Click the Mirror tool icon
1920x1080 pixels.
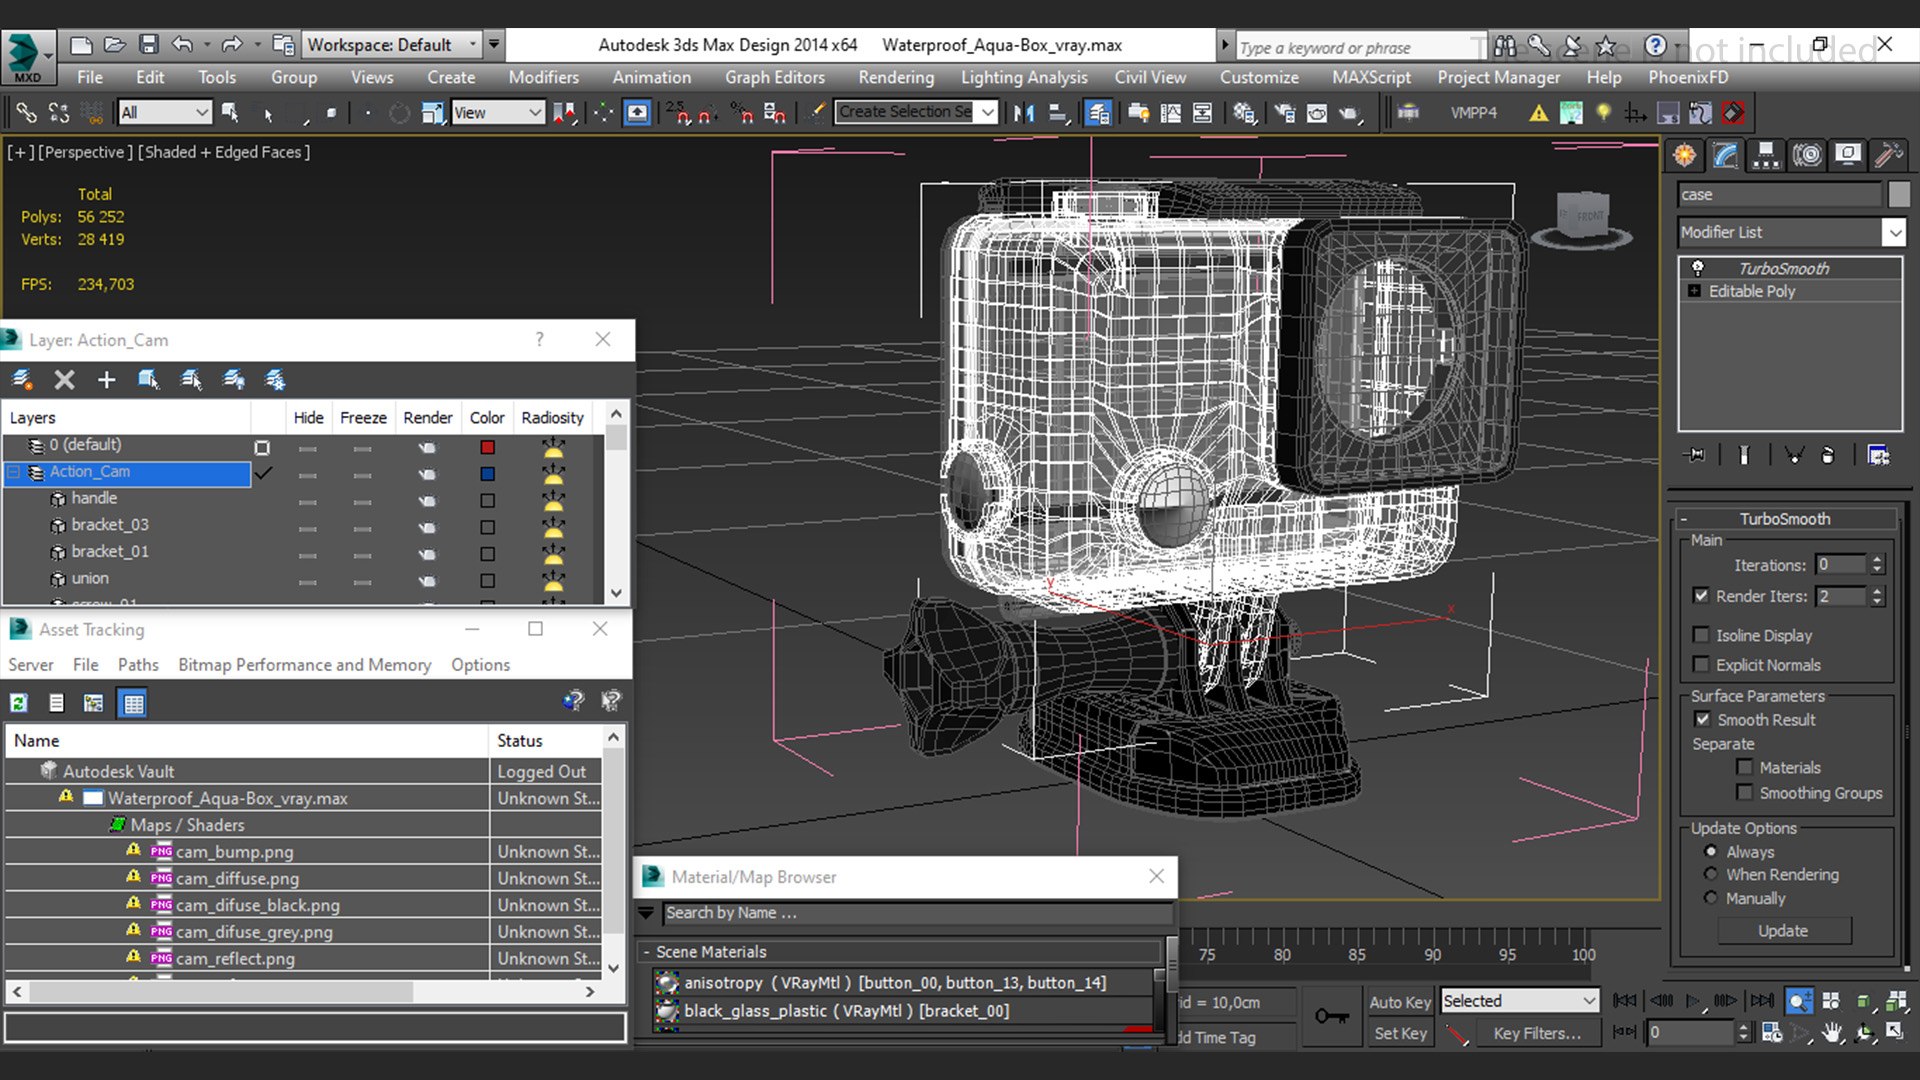click(1024, 113)
